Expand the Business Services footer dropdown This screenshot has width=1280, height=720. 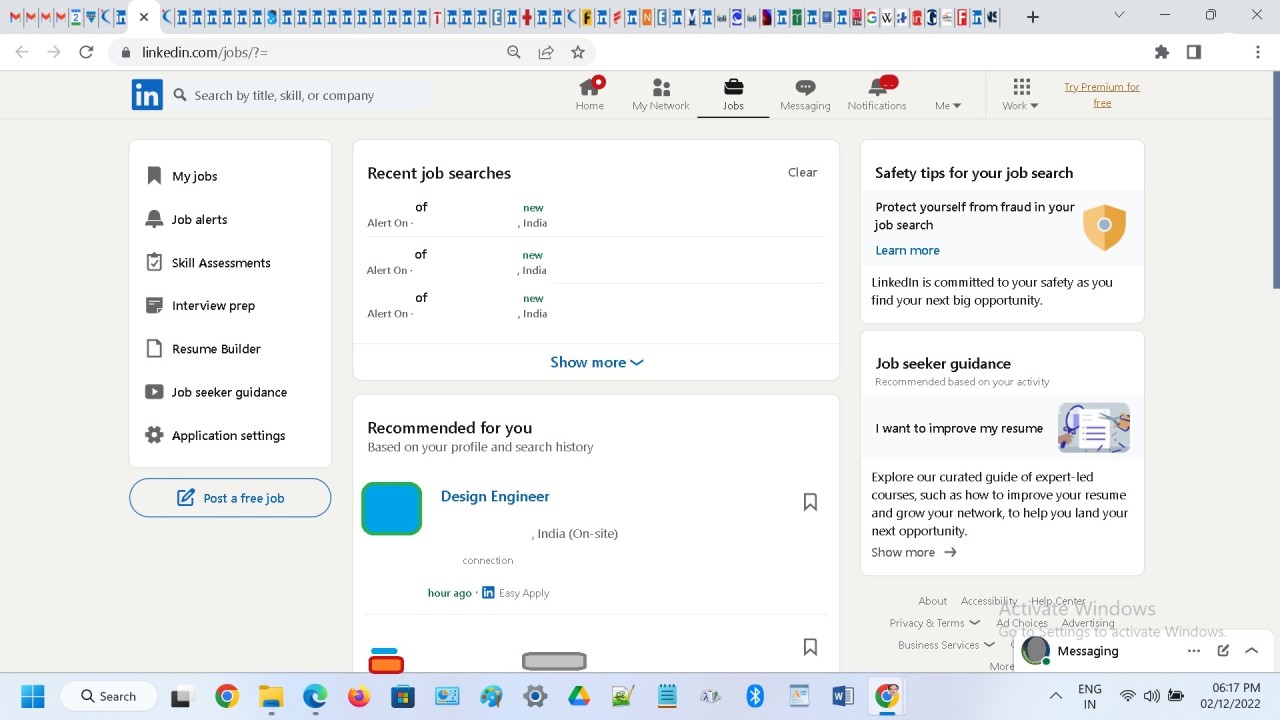[x=946, y=645]
